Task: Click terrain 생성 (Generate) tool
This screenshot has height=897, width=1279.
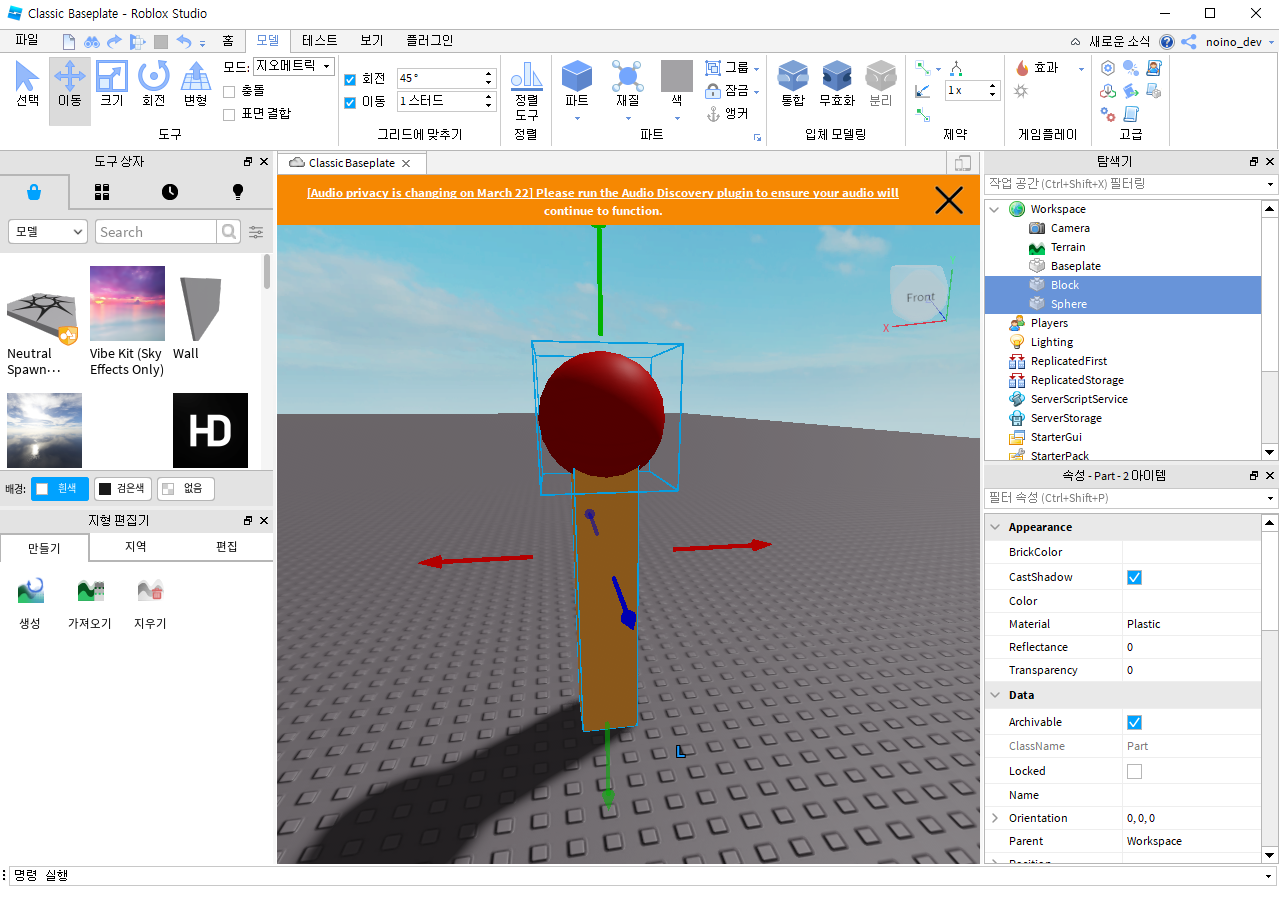Action: click(30, 603)
